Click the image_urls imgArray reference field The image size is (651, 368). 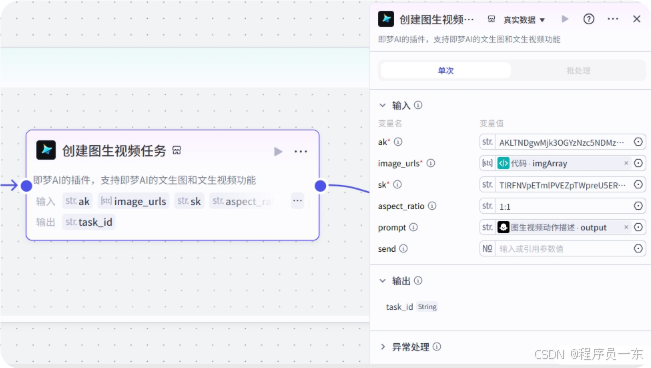[x=563, y=163]
